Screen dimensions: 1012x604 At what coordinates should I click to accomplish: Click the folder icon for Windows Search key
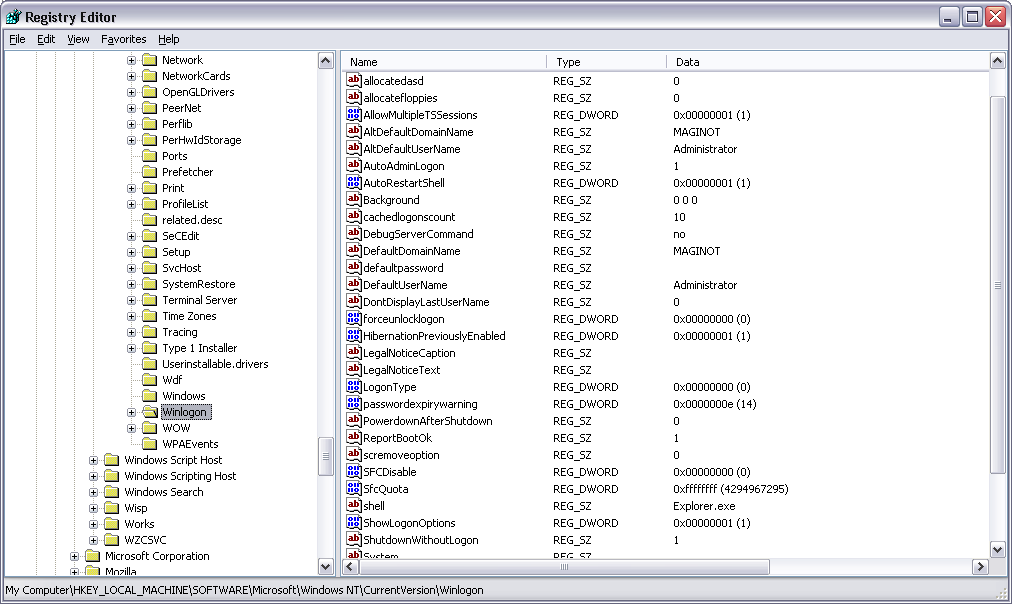[112, 492]
